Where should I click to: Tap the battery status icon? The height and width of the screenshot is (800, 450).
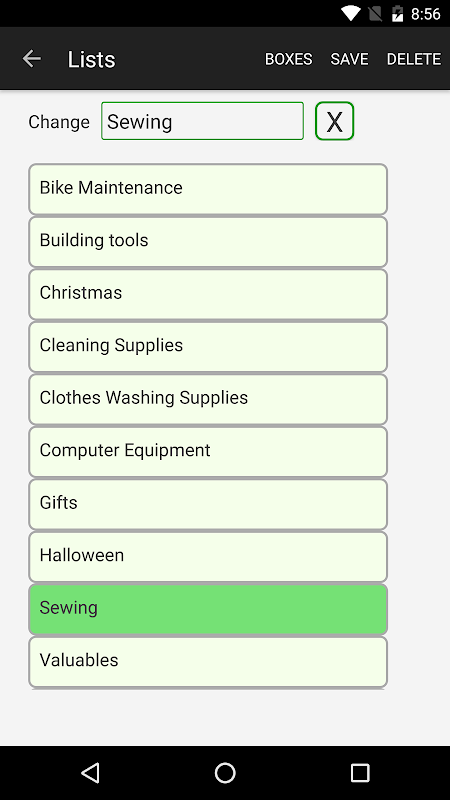[397, 14]
